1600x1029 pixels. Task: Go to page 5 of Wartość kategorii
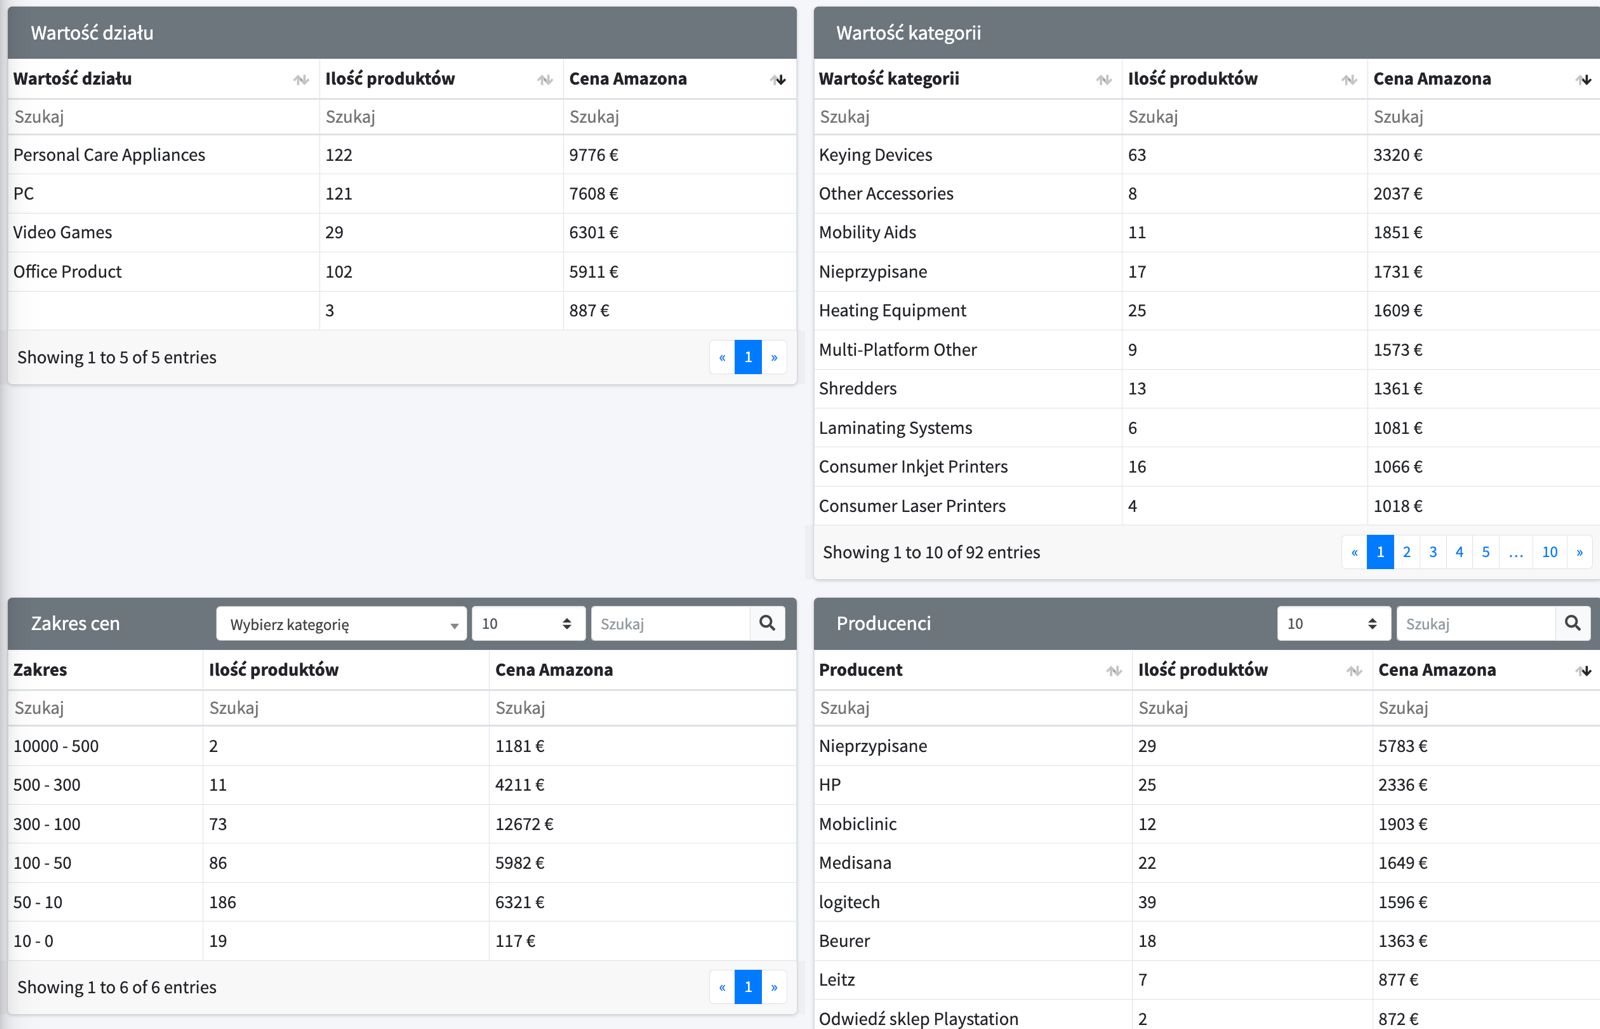pos(1486,552)
